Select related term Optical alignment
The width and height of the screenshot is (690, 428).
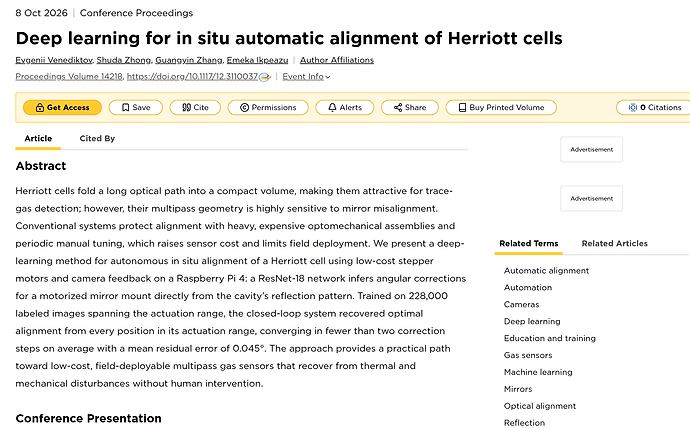[x=540, y=406]
